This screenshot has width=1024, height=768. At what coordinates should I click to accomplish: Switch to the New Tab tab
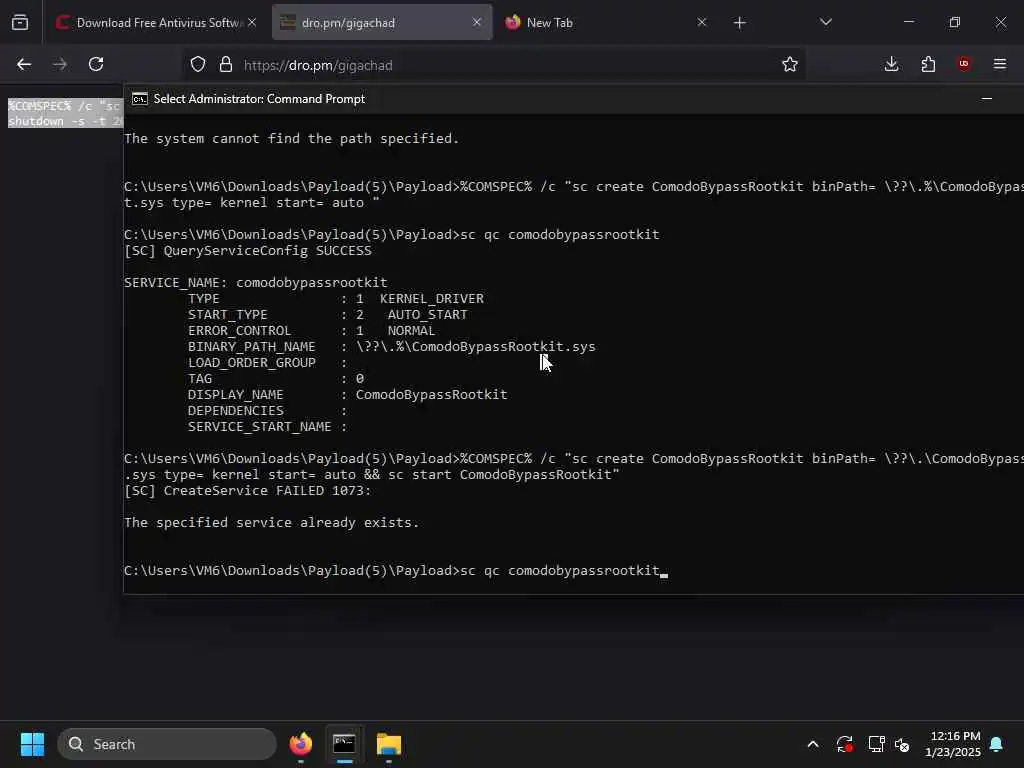604,23
